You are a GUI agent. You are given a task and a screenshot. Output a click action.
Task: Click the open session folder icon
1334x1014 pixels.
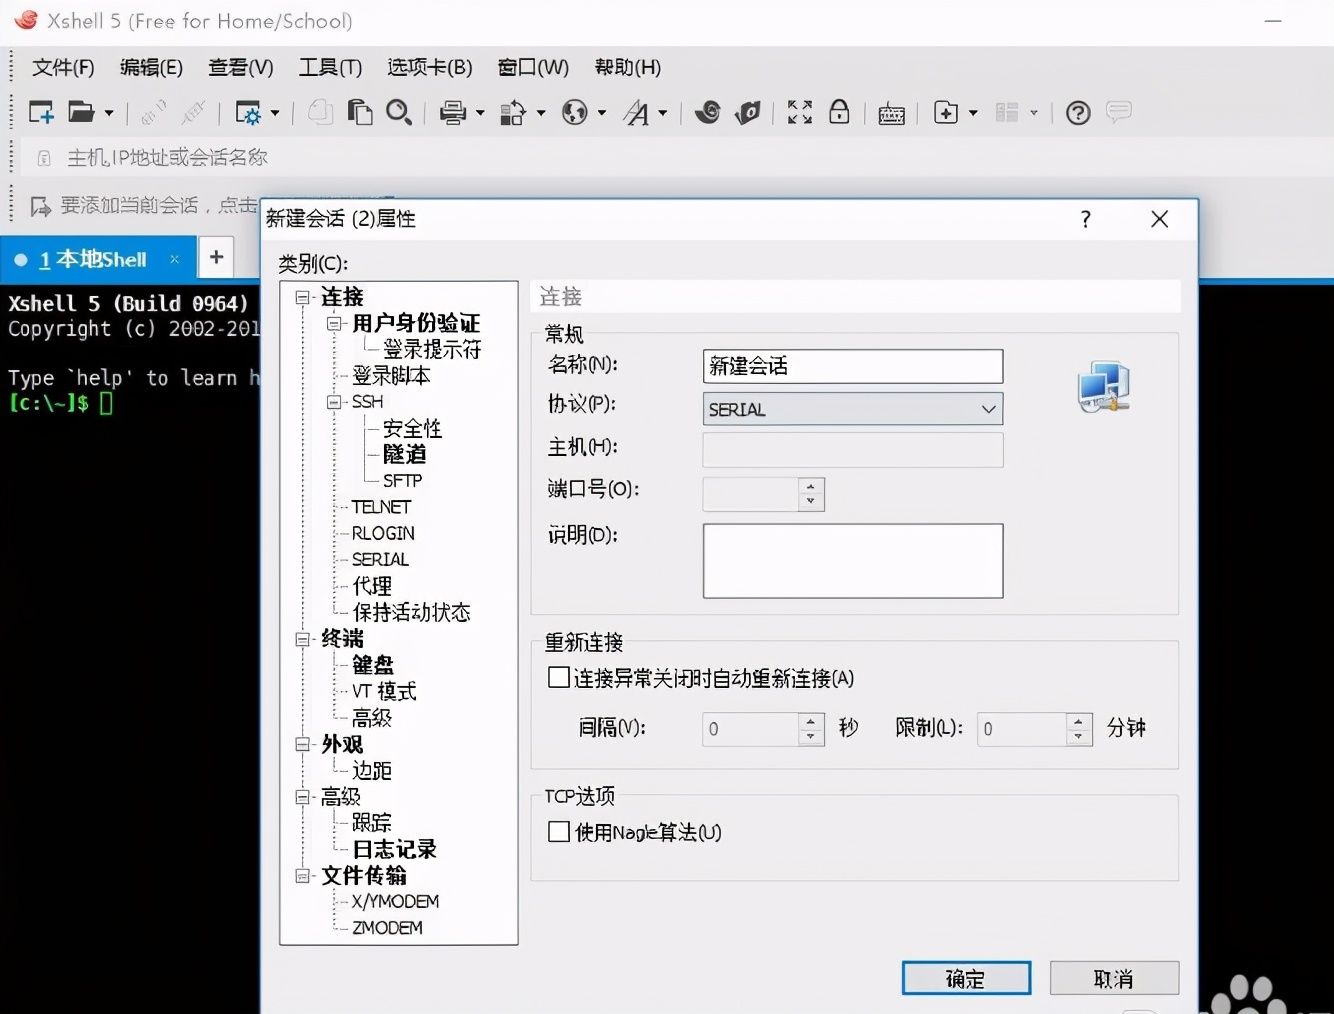81,112
